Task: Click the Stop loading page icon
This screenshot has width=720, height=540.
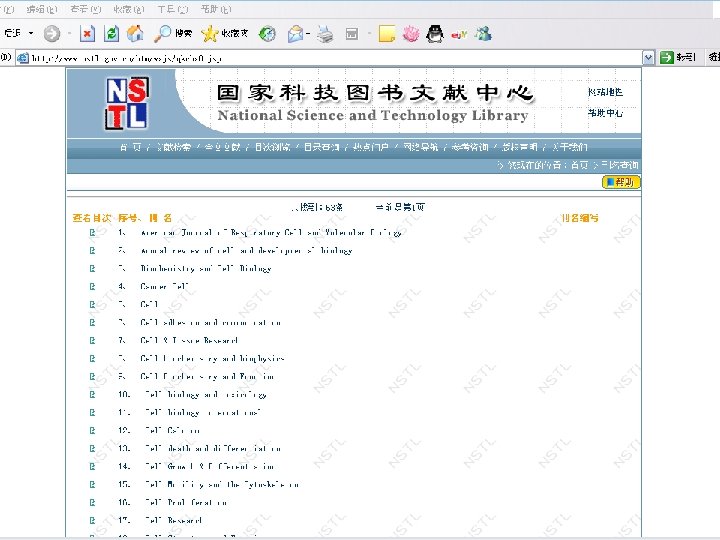Action: (x=87, y=34)
